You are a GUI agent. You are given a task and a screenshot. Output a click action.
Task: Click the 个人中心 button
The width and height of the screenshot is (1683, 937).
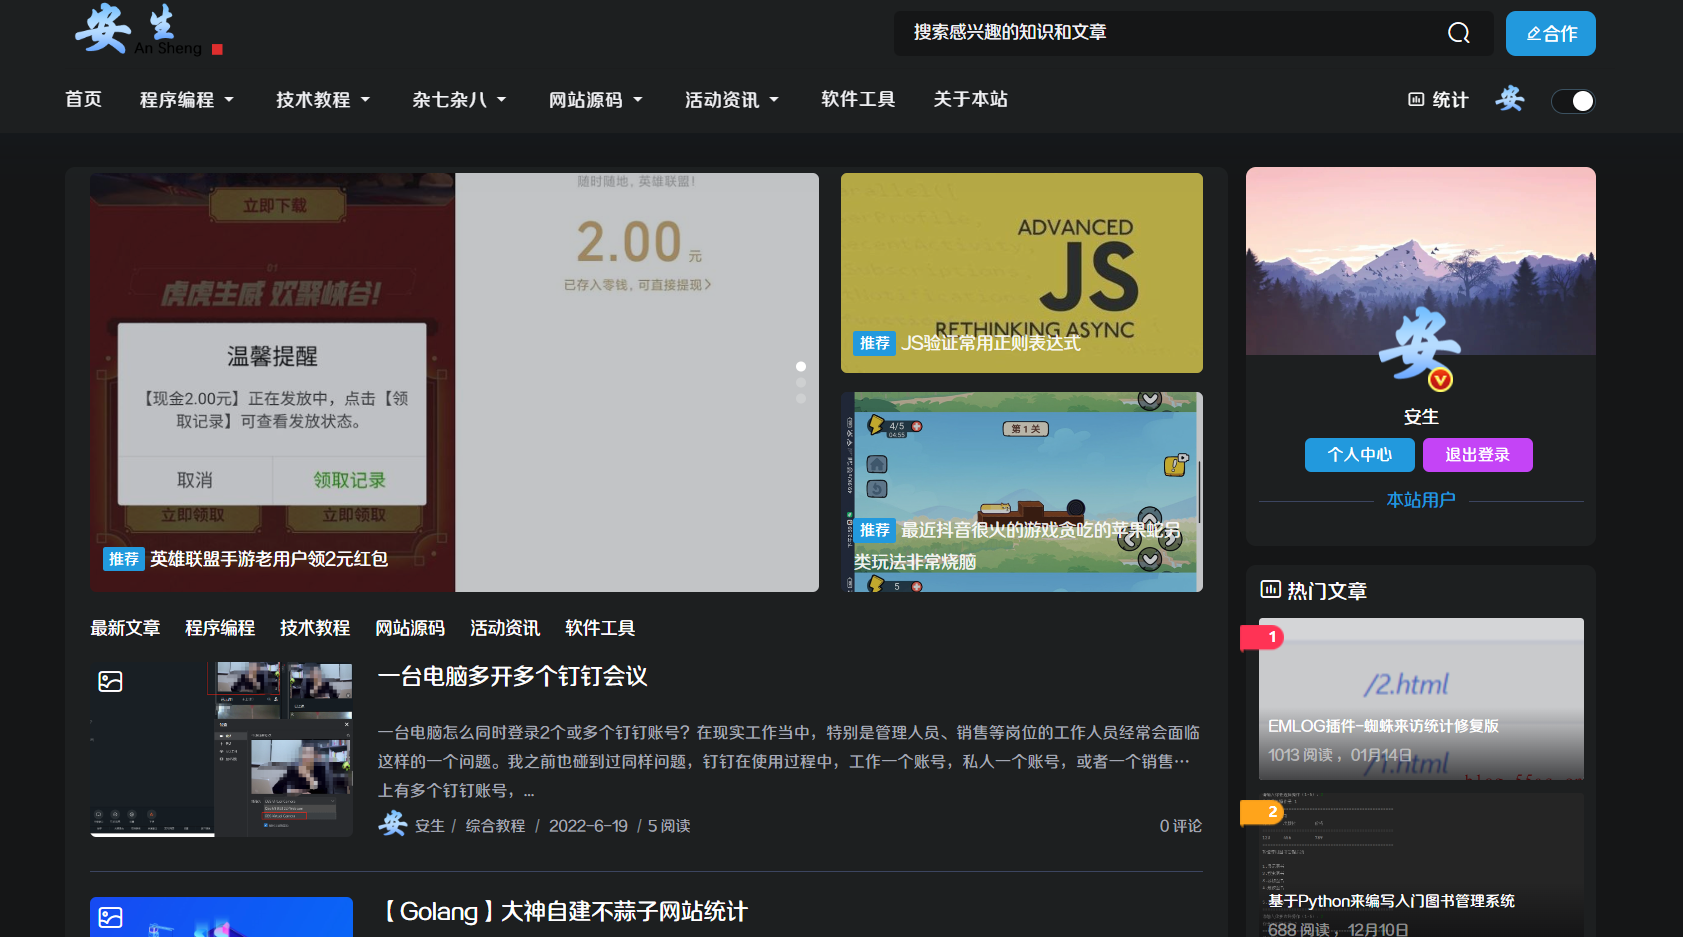coord(1360,455)
